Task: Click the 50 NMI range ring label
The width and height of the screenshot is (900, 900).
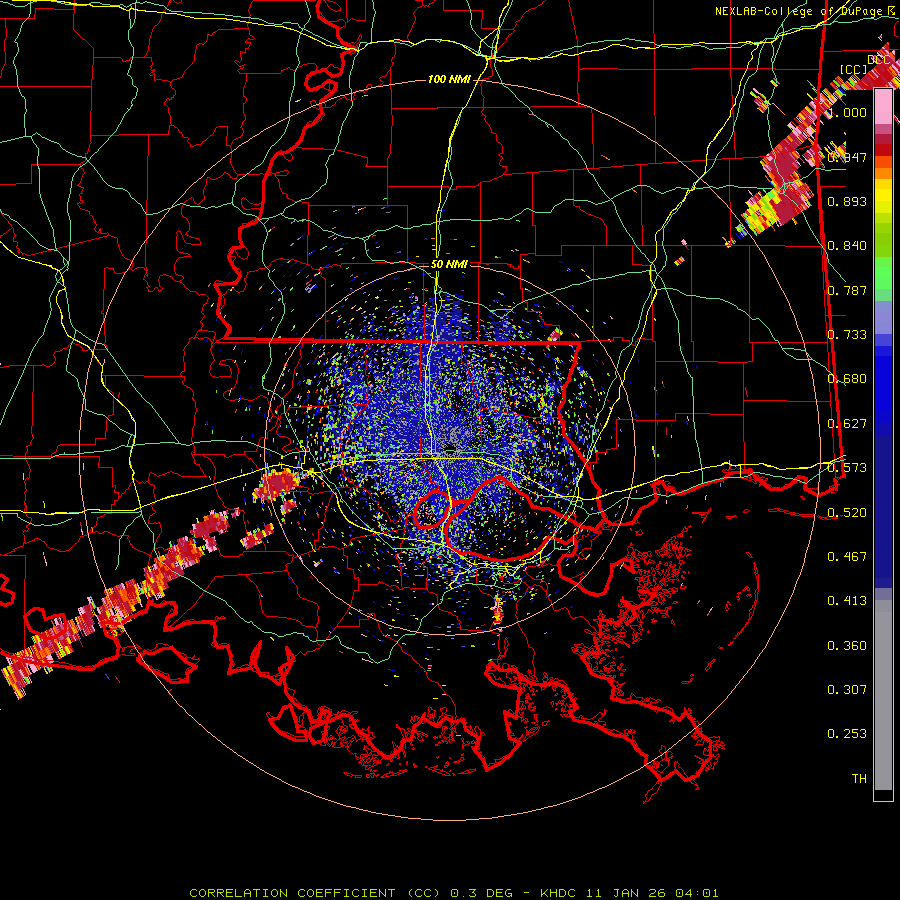Action: (x=449, y=264)
